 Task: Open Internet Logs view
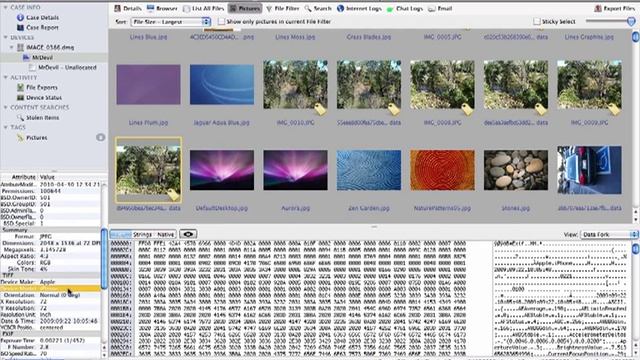[x=359, y=8]
